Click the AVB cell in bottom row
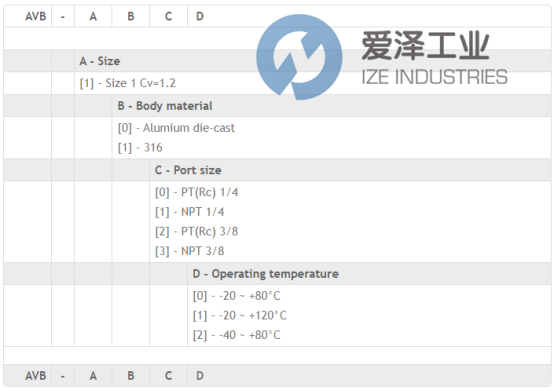Image resolution: width=554 pixels, height=391 pixels. [35, 375]
